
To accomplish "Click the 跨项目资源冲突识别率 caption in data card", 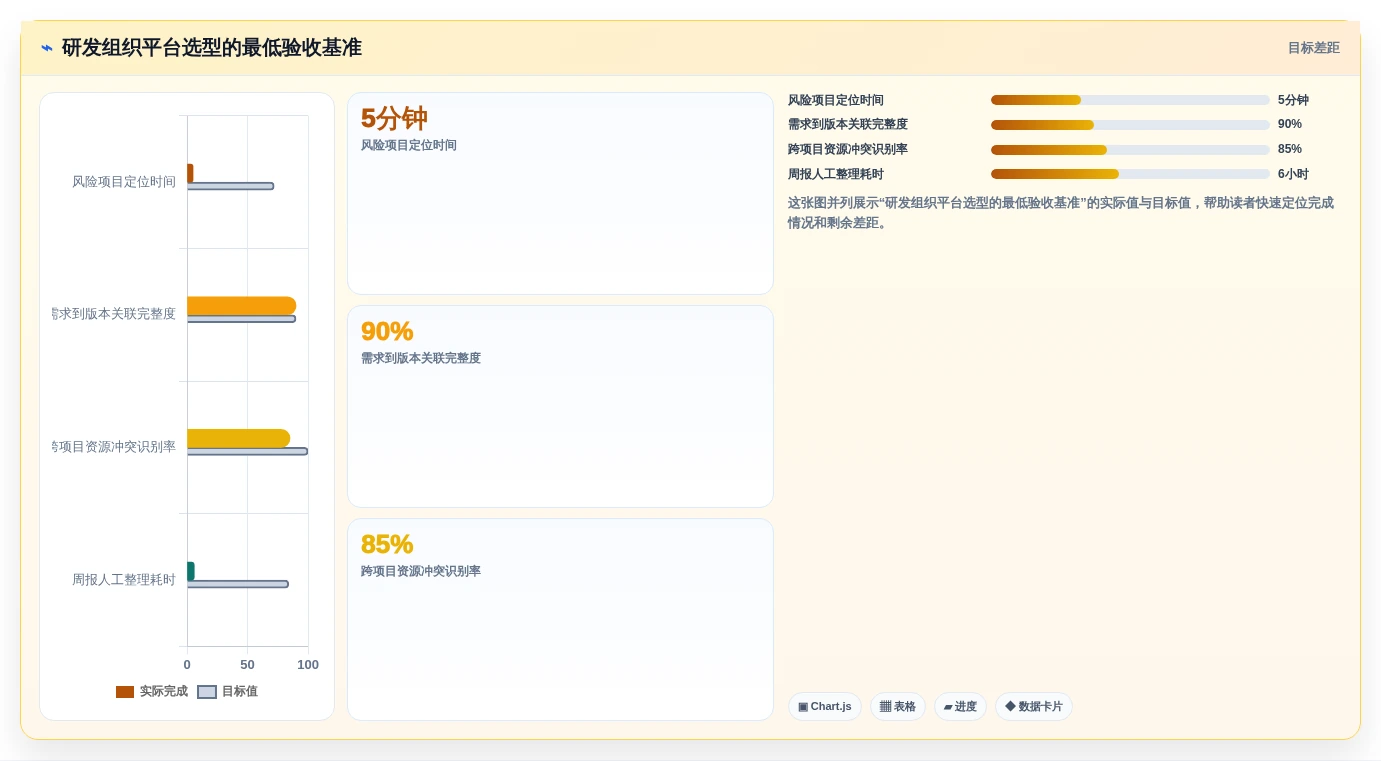I will pos(421,571).
